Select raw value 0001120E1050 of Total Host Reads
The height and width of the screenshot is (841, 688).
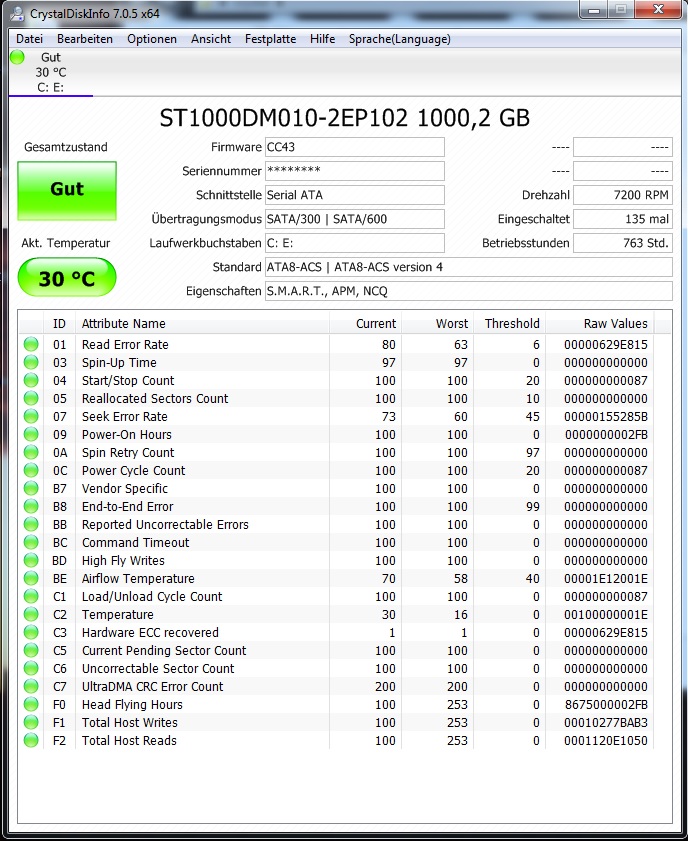click(x=606, y=740)
